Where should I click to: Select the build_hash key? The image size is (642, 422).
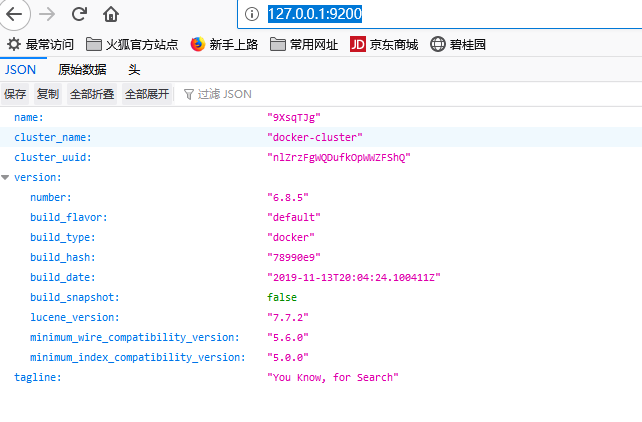[63, 257]
